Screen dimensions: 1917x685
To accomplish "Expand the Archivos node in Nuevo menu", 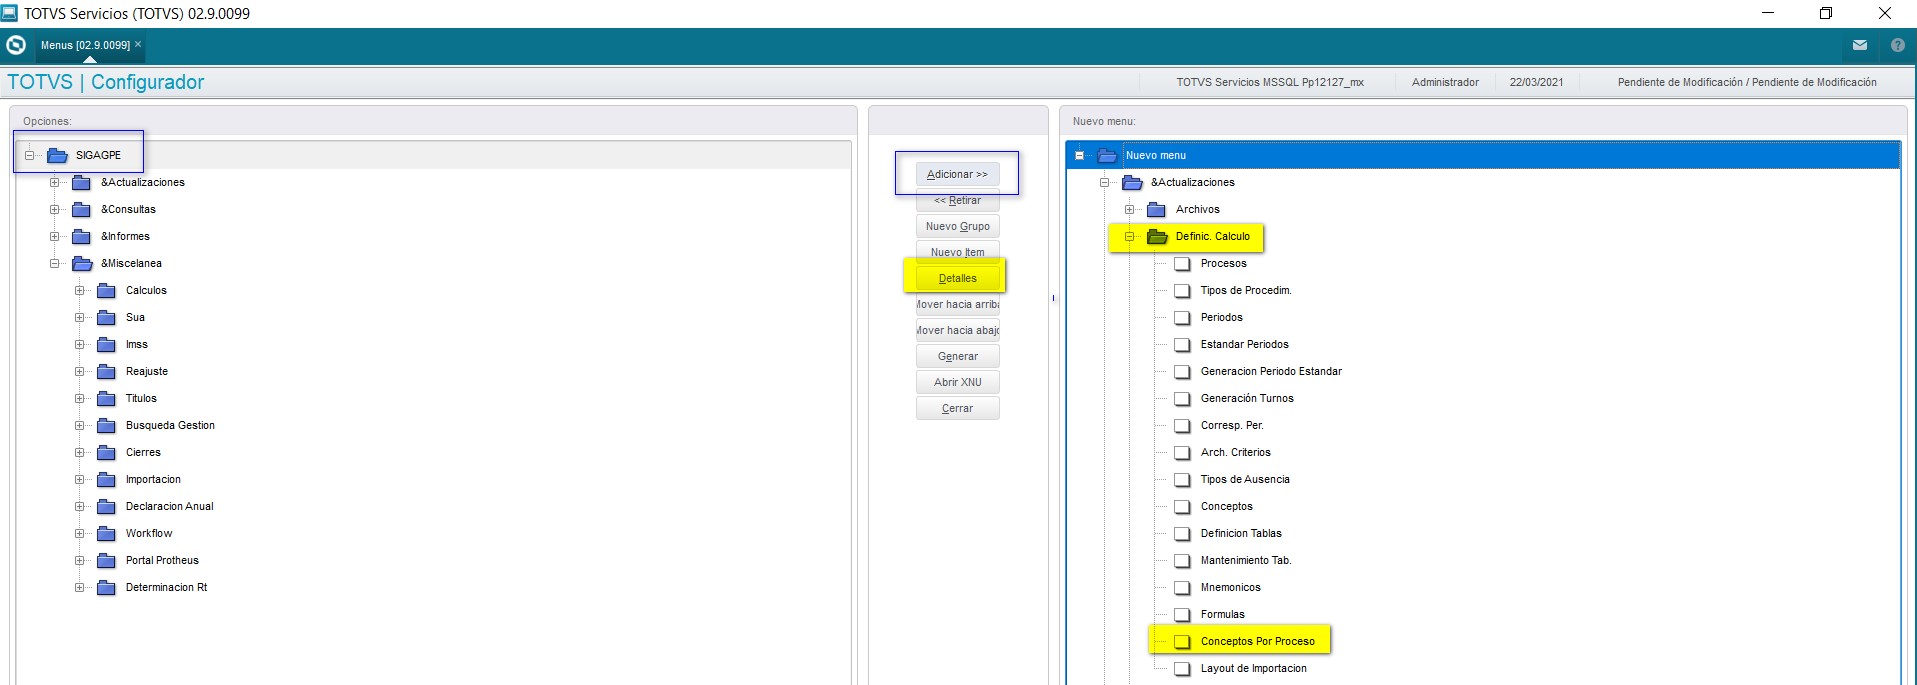I will (1129, 210).
